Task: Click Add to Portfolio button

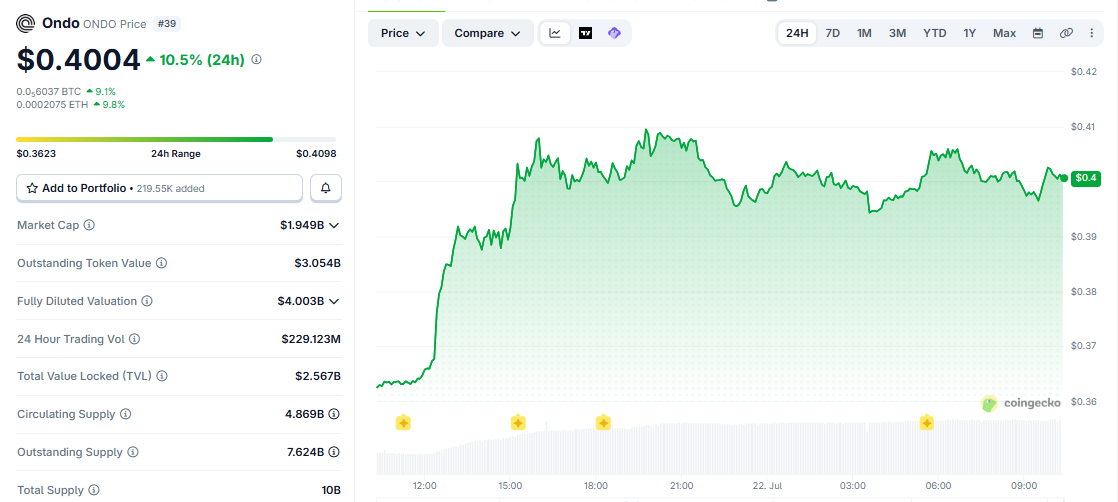Action: [x=160, y=188]
